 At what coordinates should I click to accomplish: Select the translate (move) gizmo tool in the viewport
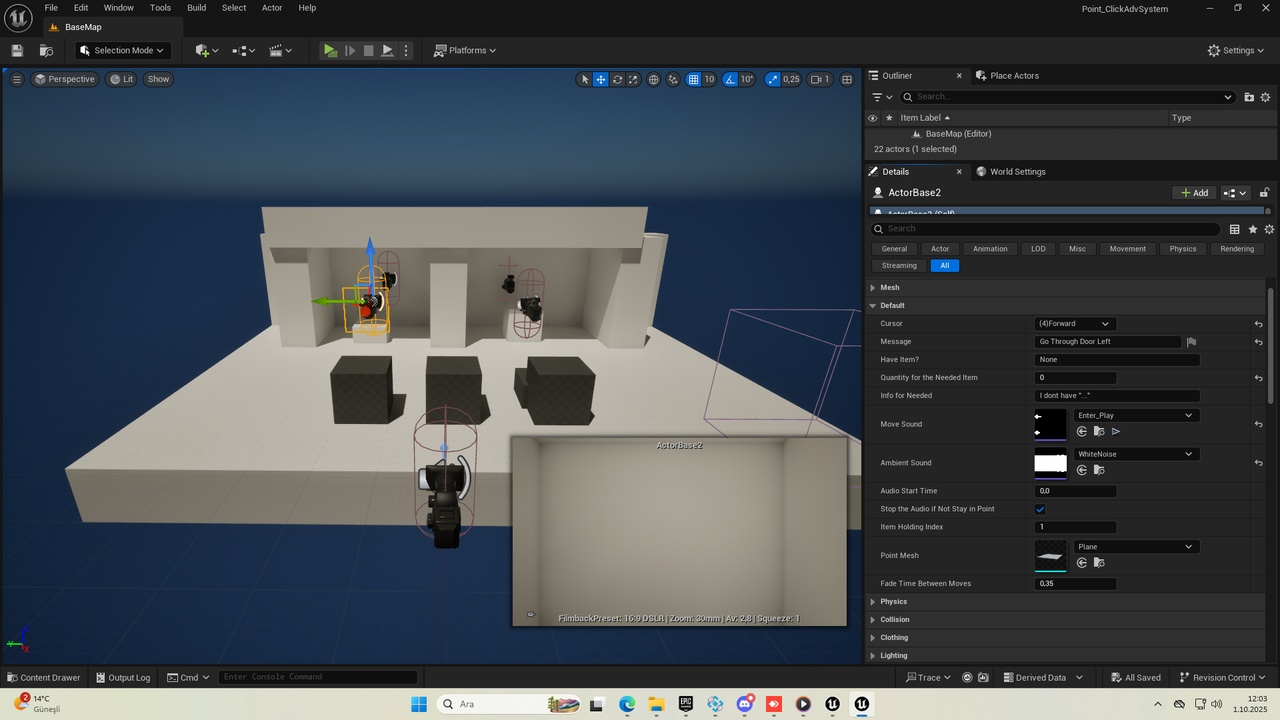(601, 79)
